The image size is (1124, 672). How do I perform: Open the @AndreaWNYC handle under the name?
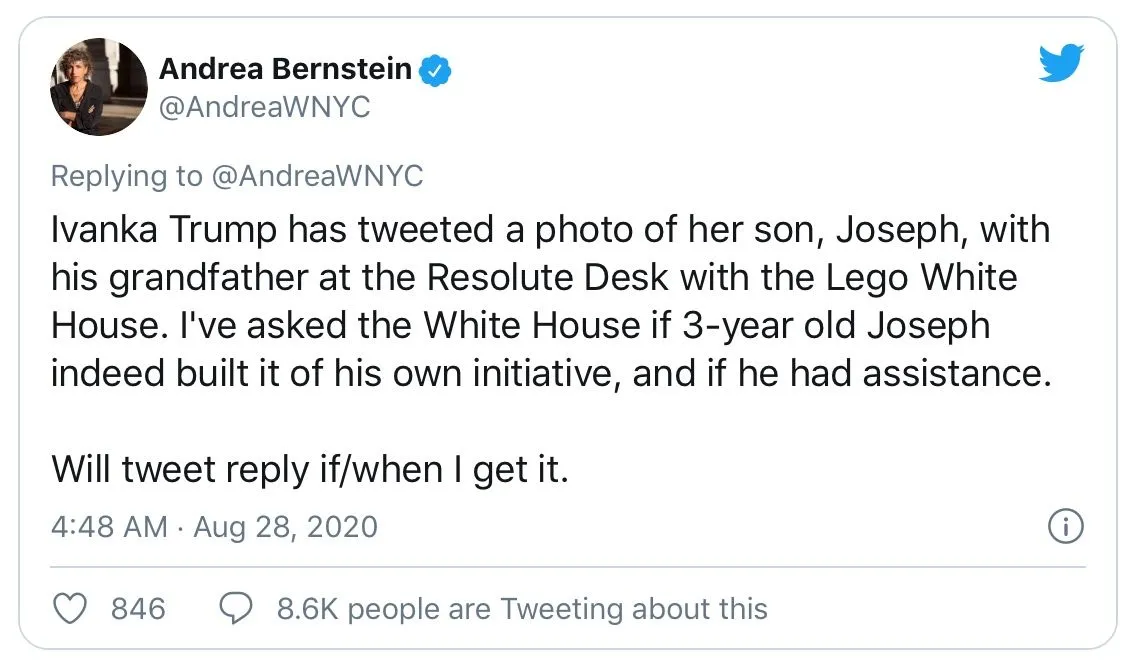tap(264, 107)
